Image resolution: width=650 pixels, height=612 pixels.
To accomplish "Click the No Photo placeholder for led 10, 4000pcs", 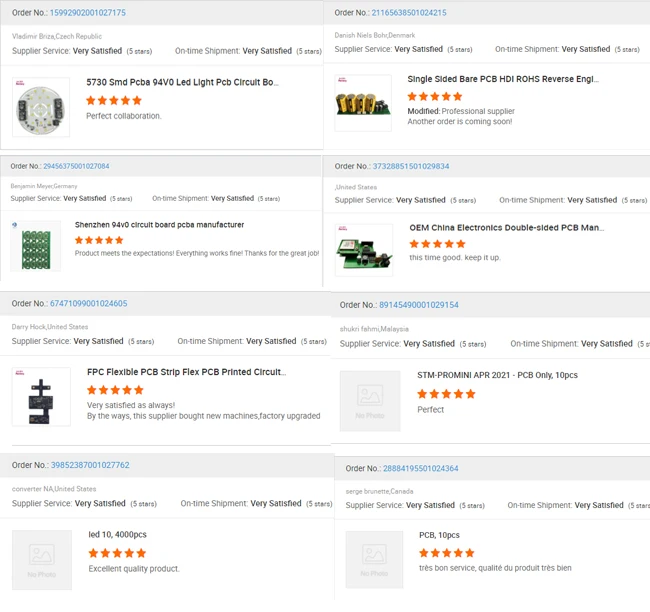I will click(x=42, y=560).
